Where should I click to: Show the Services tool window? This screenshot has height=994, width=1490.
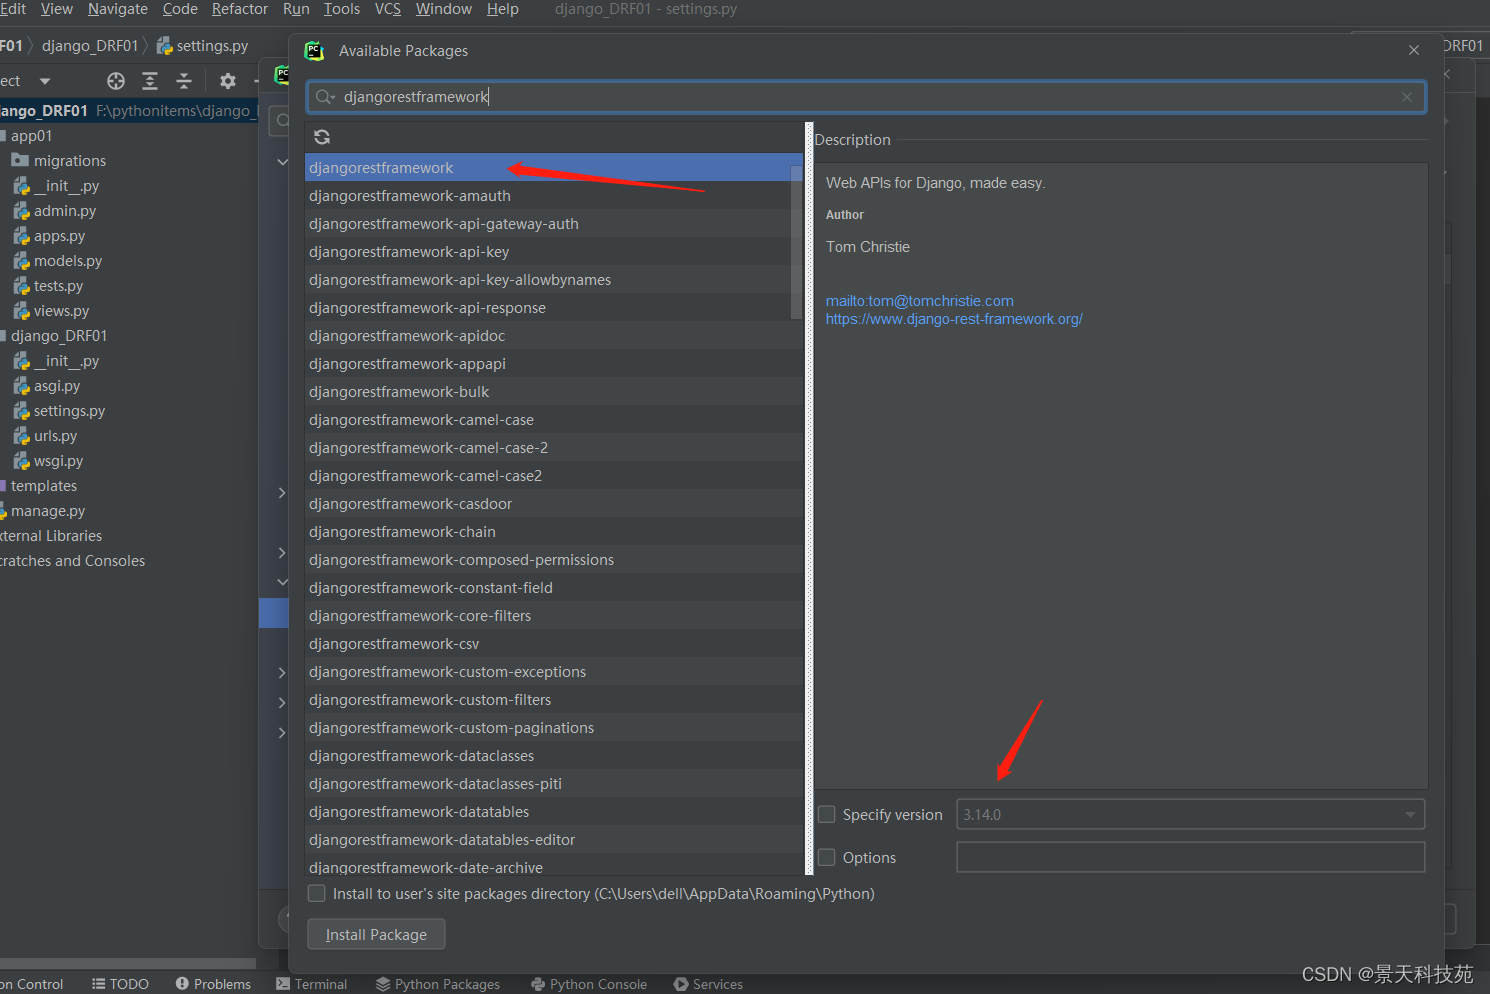click(x=716, y=983)
